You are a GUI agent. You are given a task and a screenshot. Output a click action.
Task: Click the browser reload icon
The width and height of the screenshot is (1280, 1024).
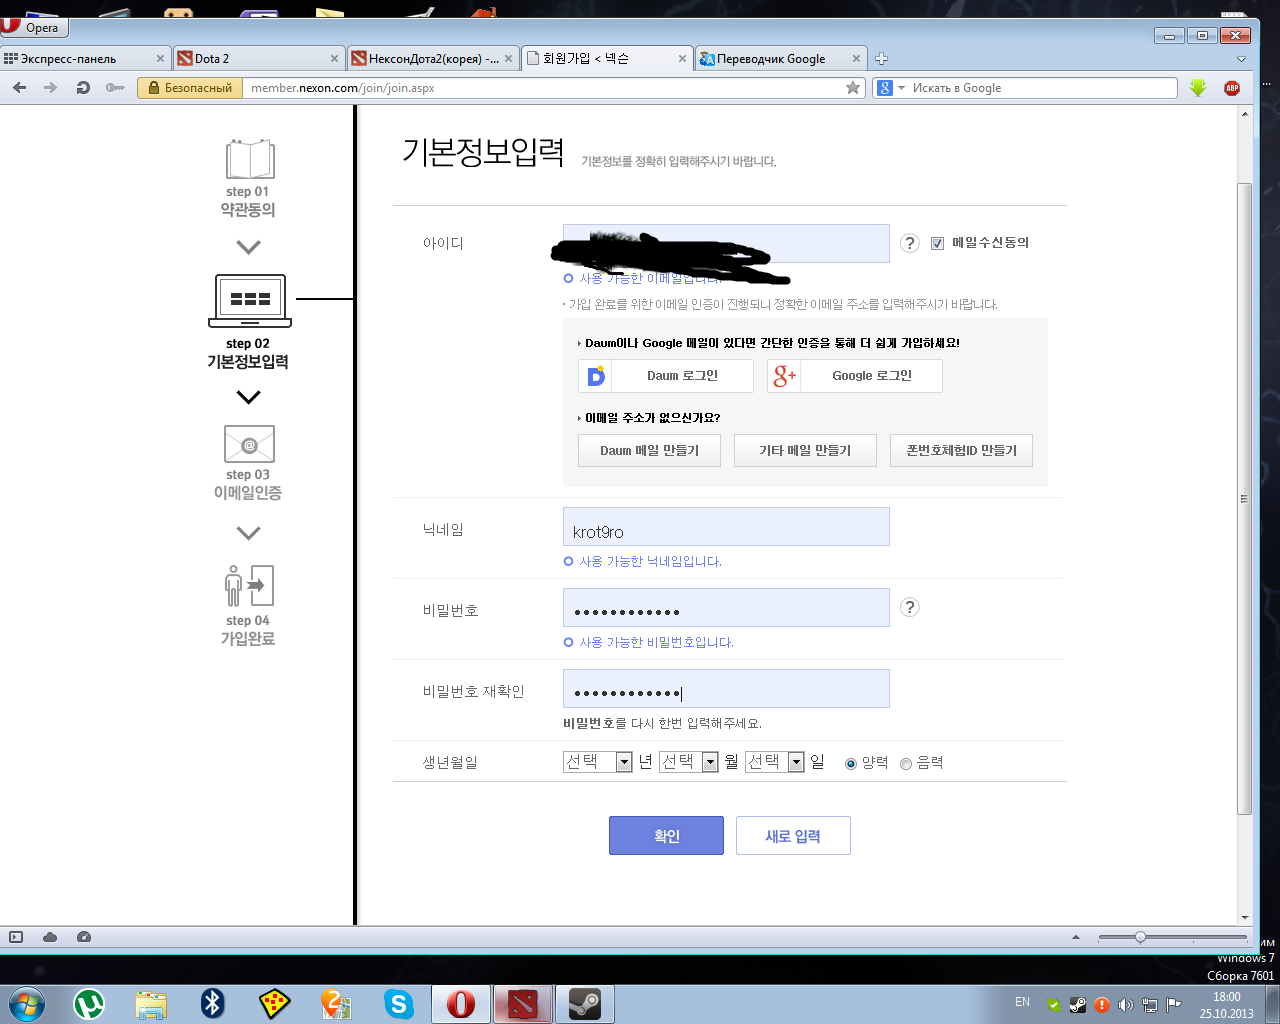click(x=83, y=88)
